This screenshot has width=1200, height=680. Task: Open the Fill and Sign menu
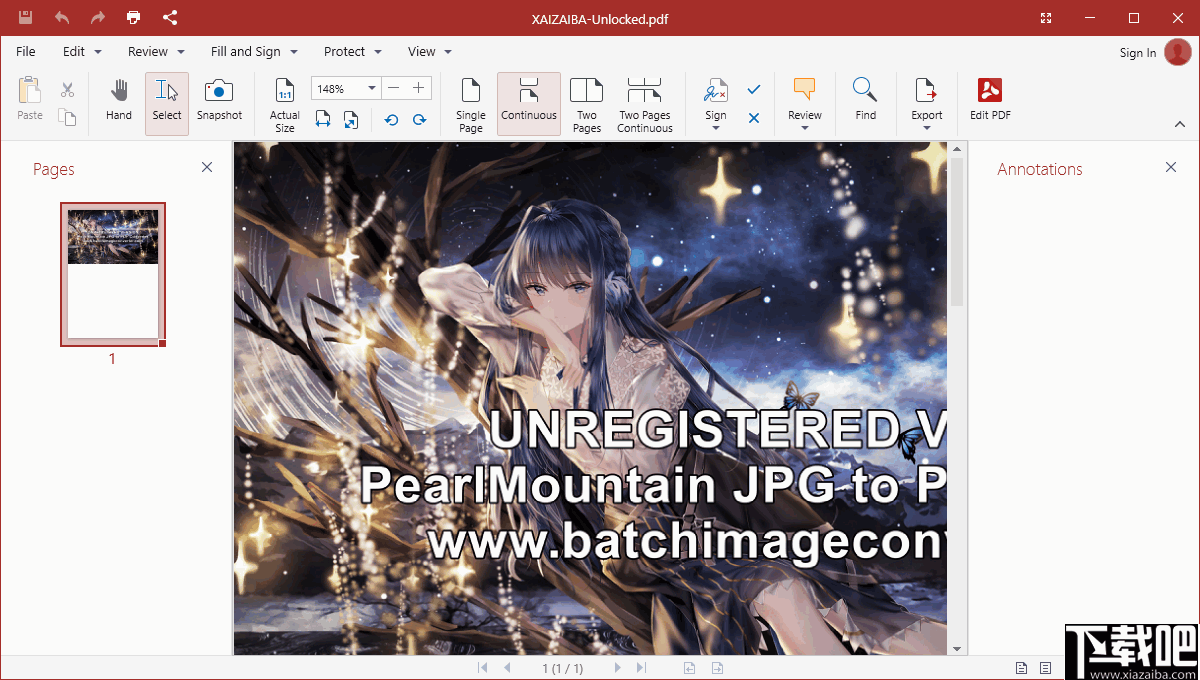click(x=245, y=51)
